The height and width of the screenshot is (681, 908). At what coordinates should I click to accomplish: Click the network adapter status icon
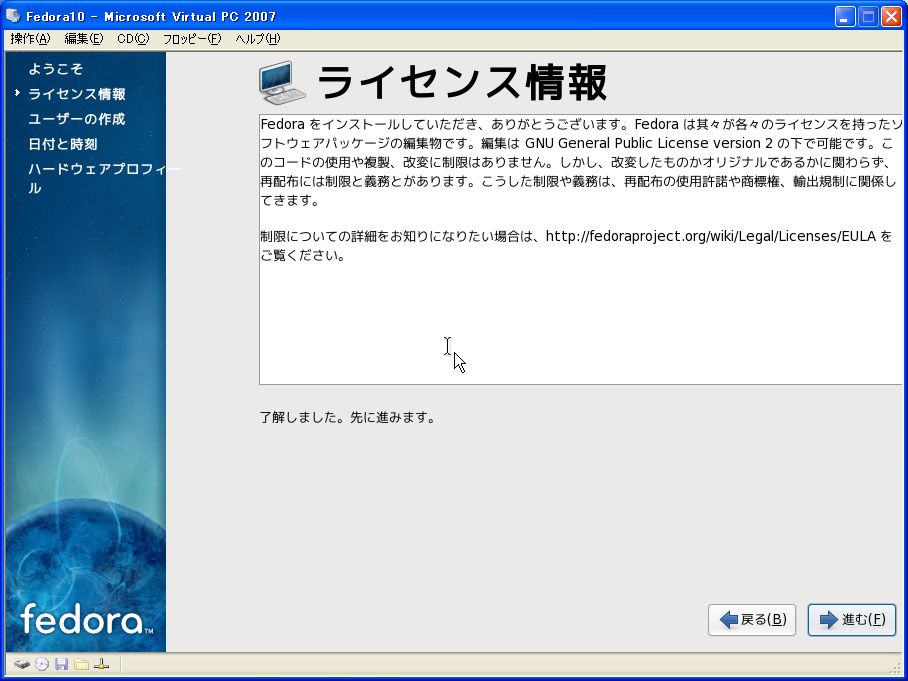tap(101, 664)
